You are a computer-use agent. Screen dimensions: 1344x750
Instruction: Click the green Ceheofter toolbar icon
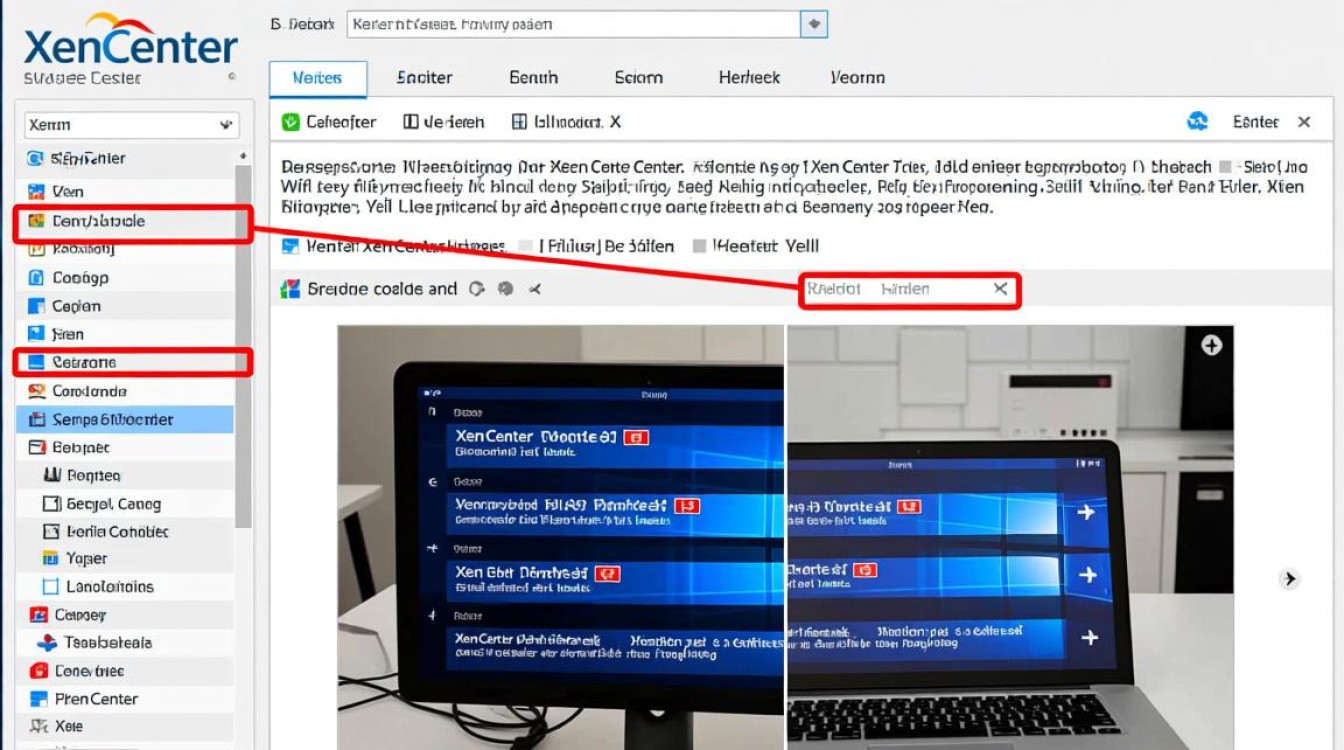tap(291, 122)
